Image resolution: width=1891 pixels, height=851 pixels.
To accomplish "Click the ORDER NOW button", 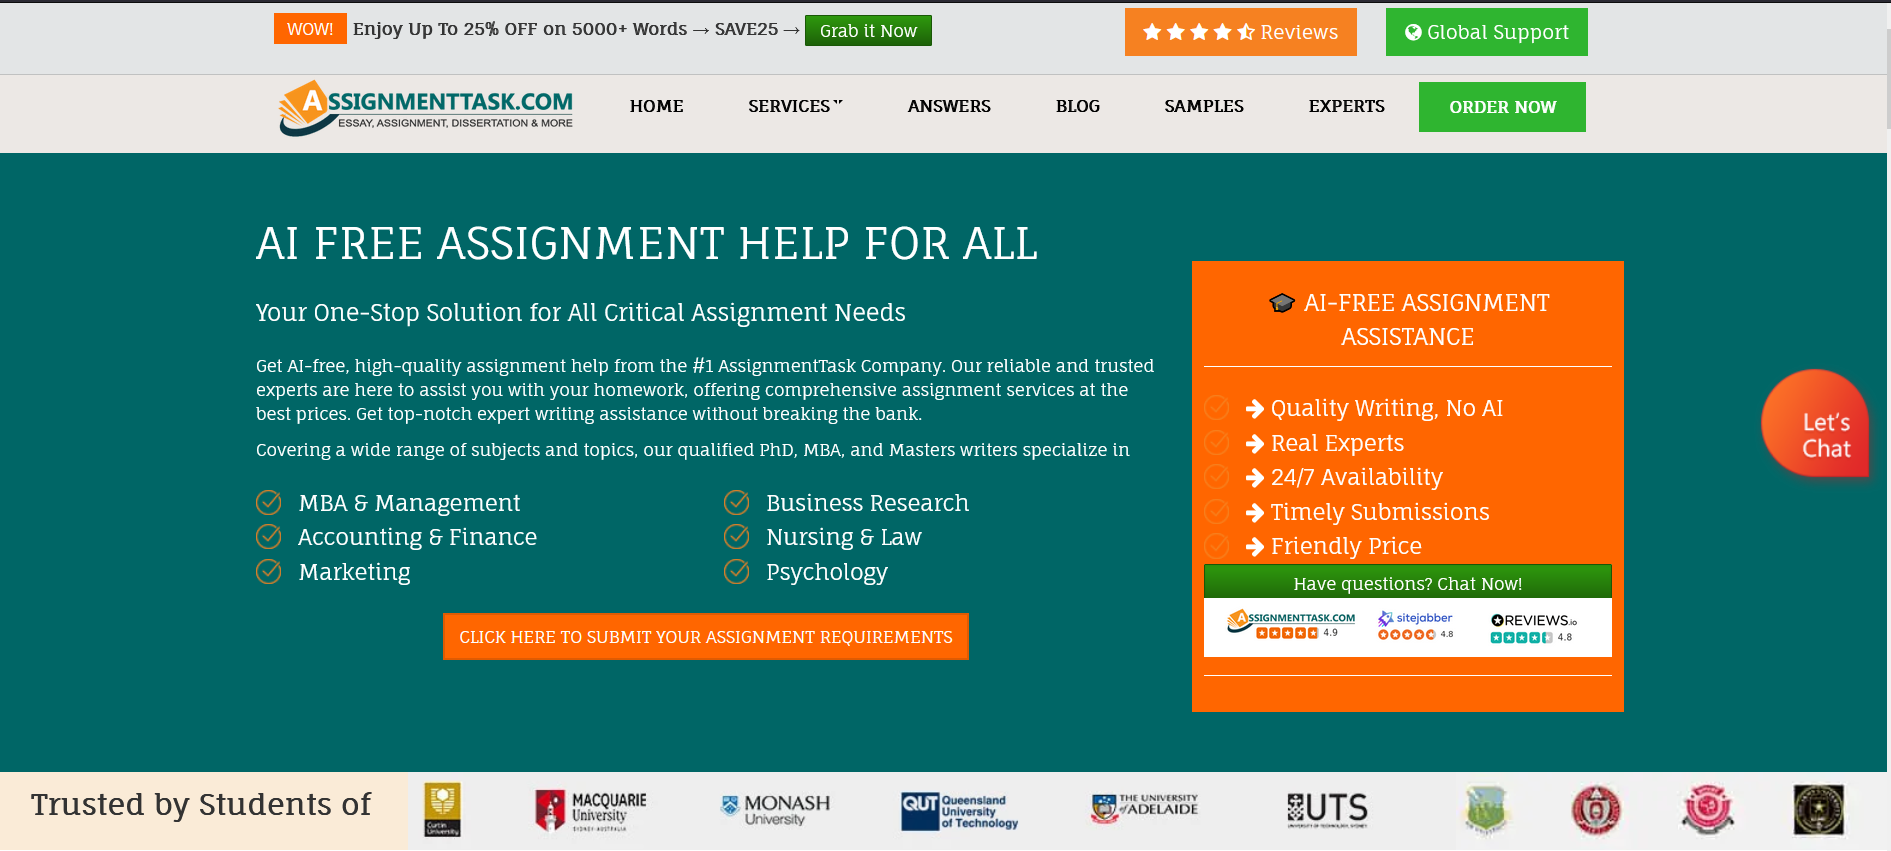I will (1502, 107).
